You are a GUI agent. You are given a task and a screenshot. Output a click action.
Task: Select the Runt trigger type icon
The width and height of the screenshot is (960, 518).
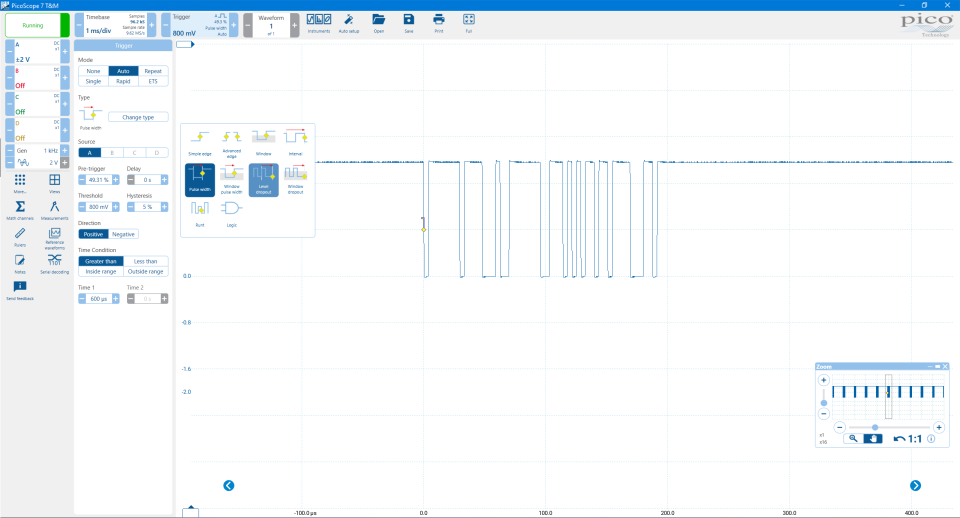pos(200,209)
